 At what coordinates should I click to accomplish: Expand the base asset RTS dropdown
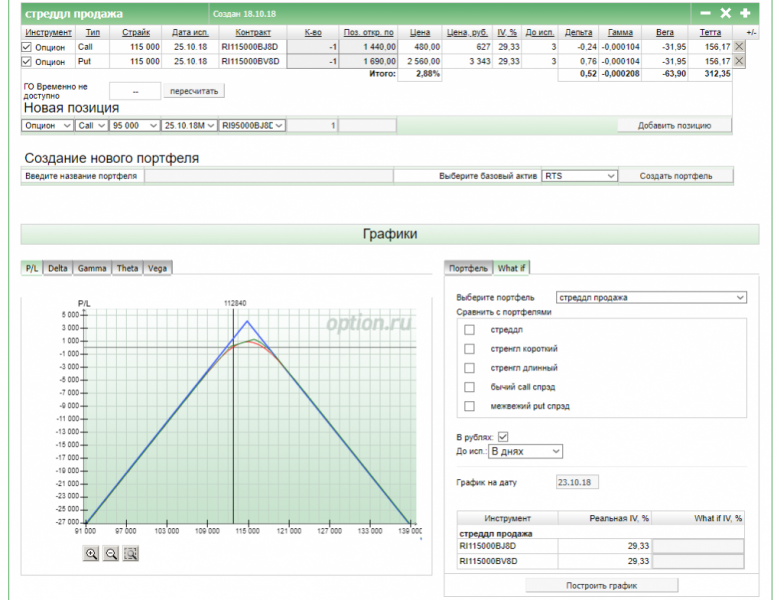tap(579, 175)
